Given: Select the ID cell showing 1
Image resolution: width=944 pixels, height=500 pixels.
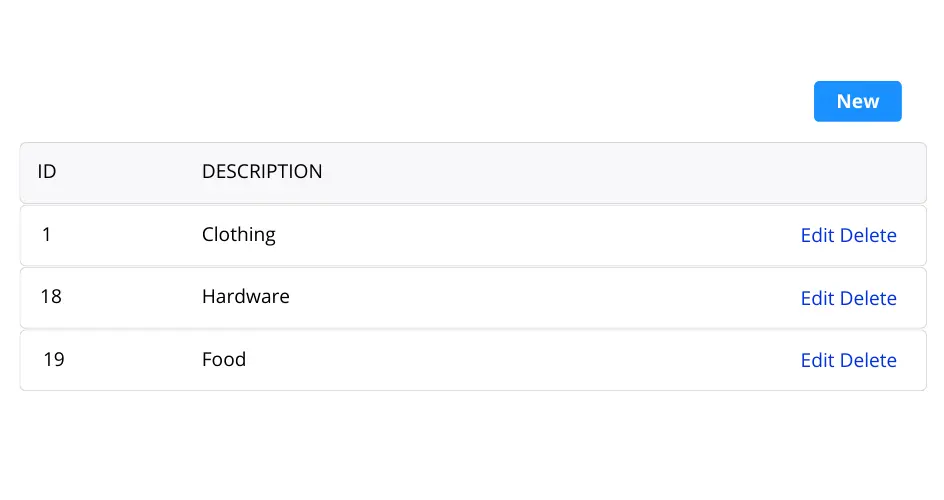Looking at the screenshot, I should point(46,234).
